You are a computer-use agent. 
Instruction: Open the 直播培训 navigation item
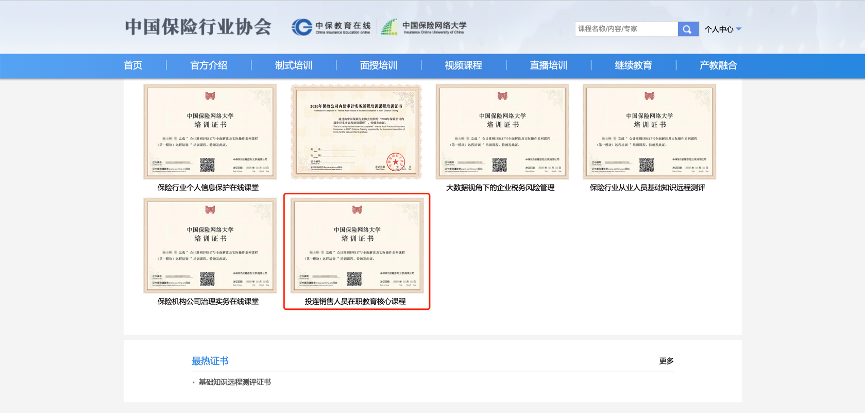click(548, 66)
